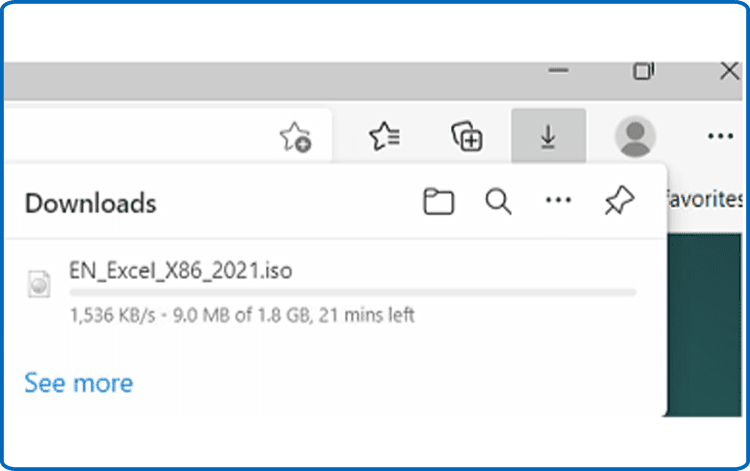Open Downloads panel more options menu

click(558, 203)
